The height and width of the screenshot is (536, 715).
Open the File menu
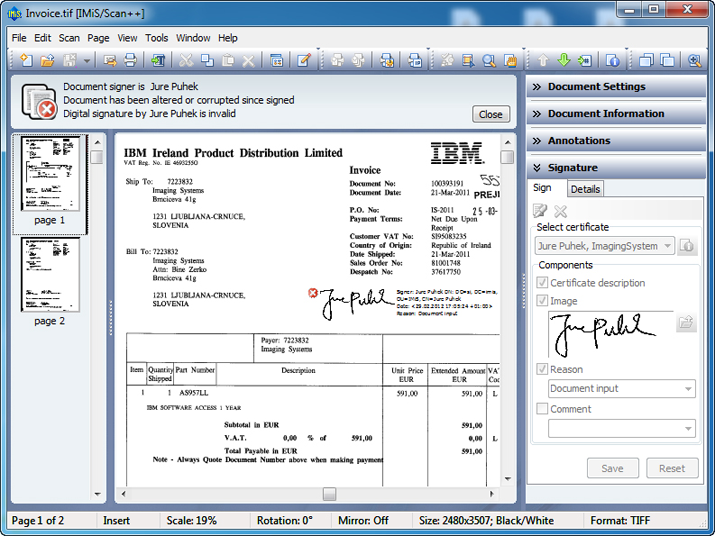point(19,38)
